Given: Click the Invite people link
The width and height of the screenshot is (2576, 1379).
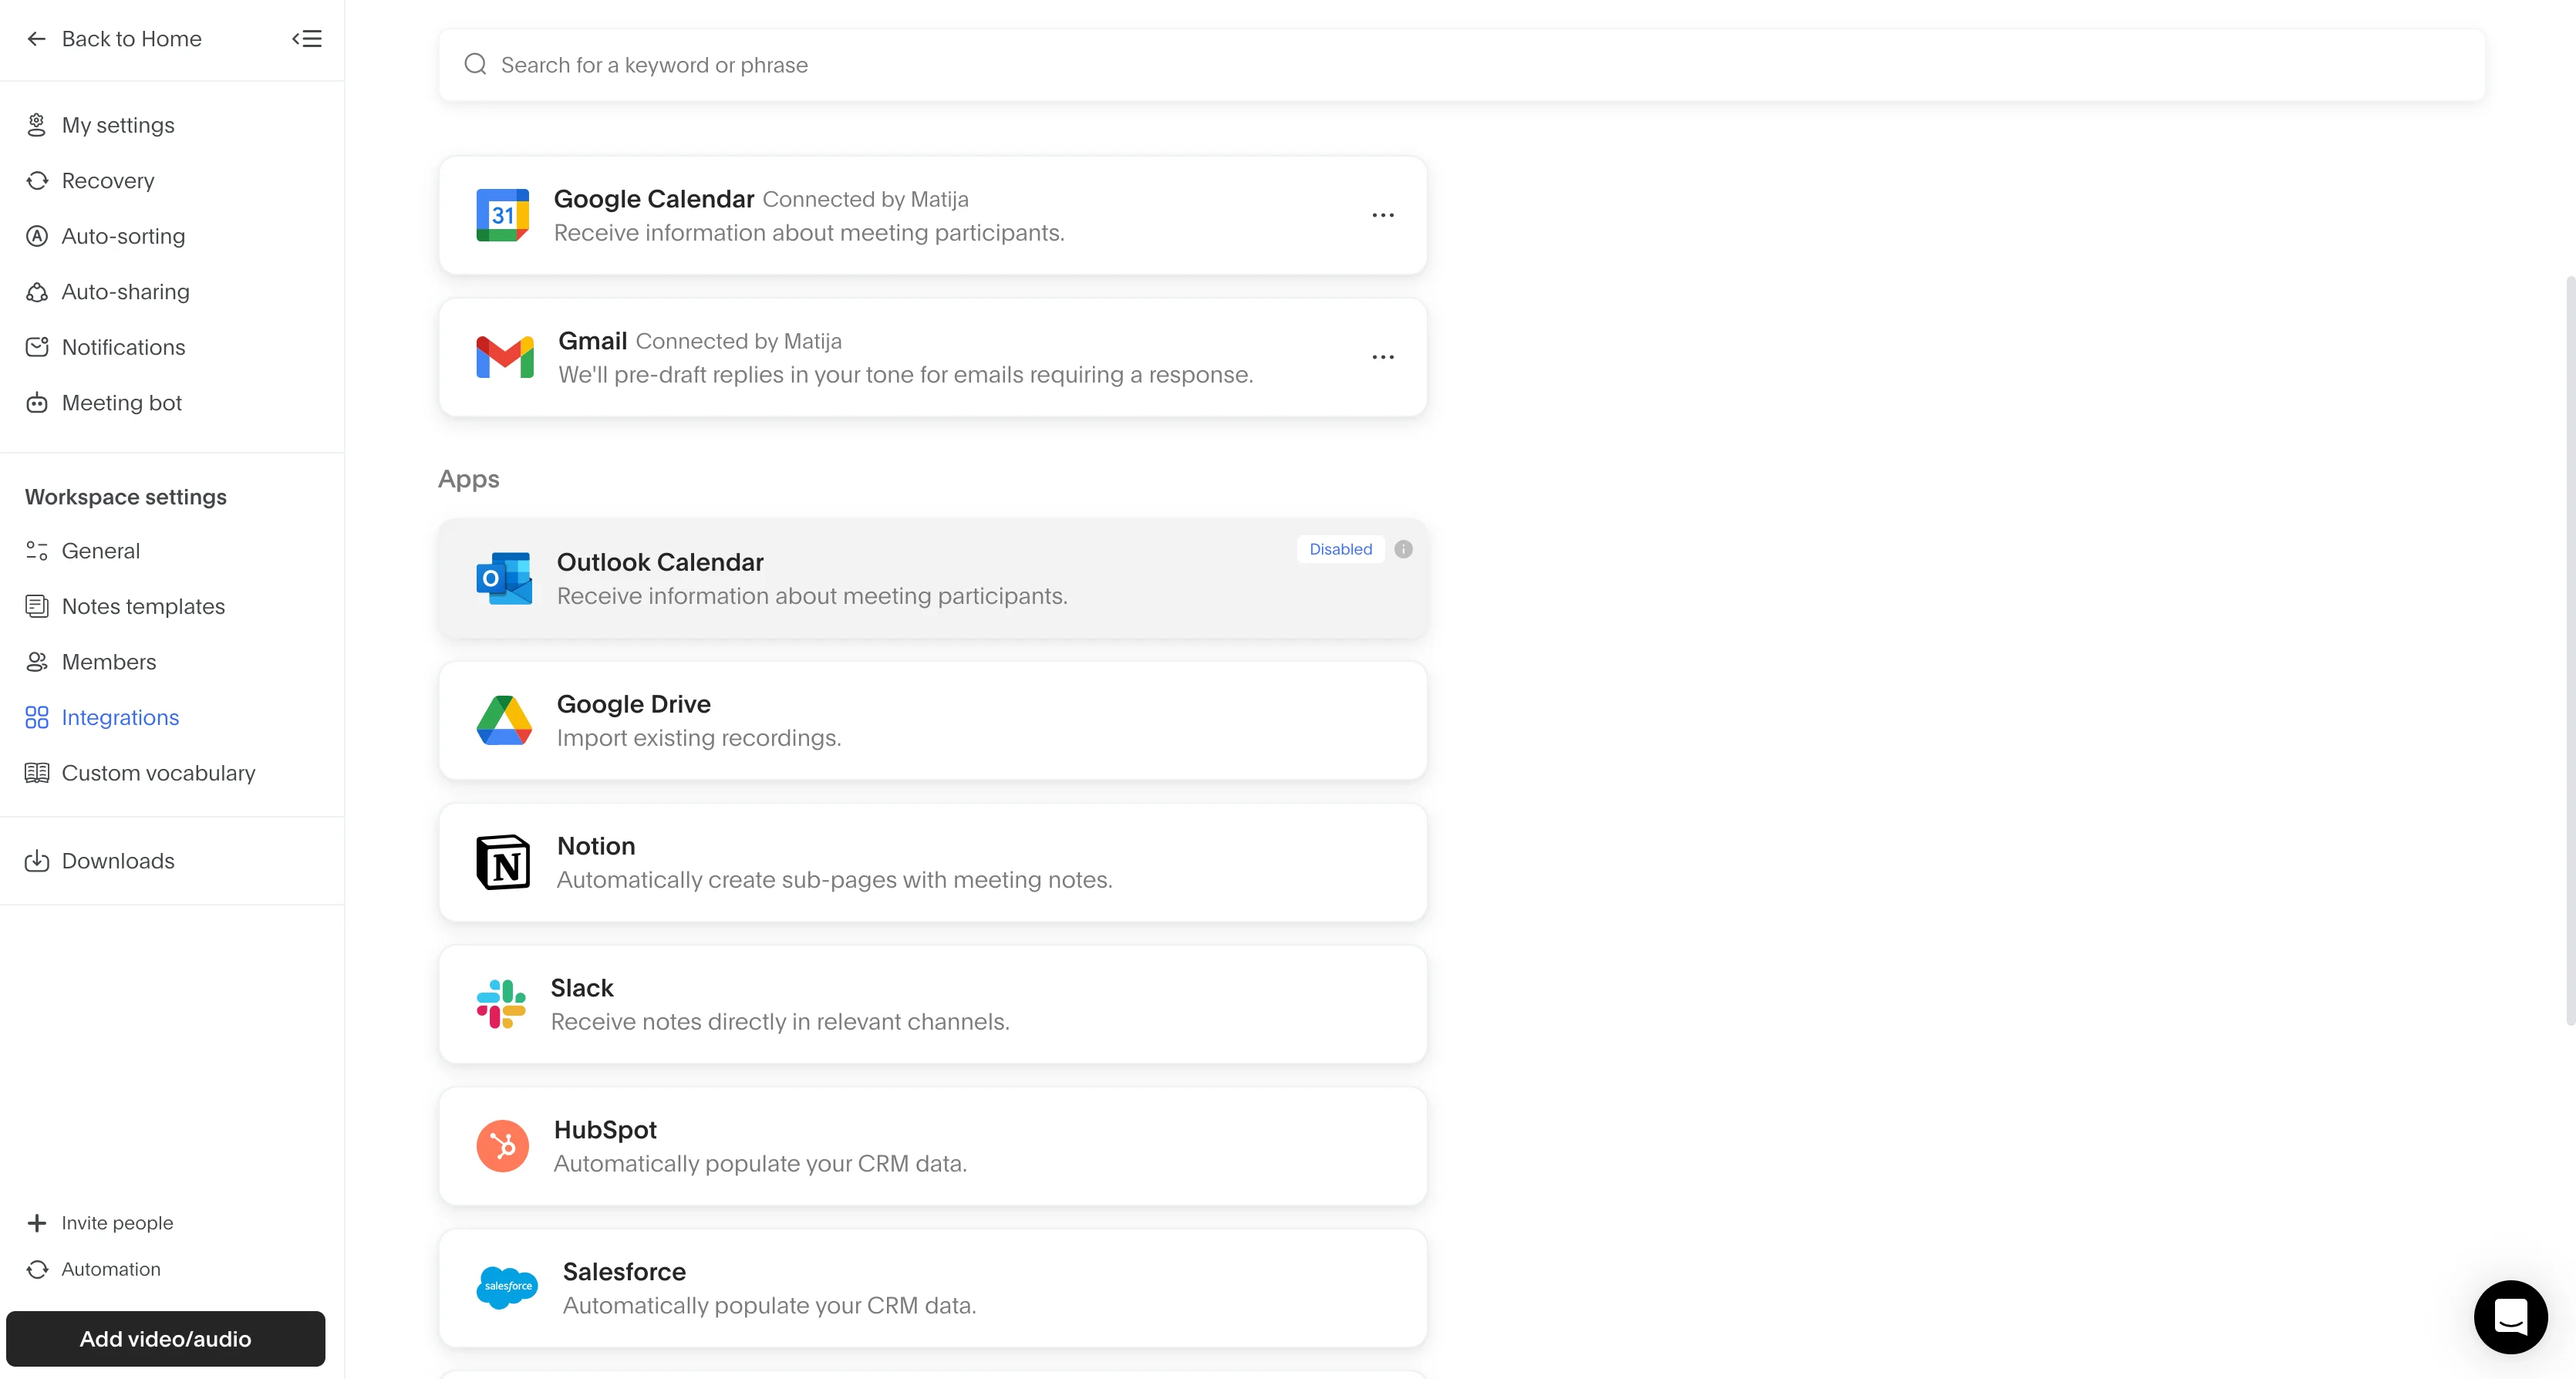Looking at the screenshot, I should (117, 1222).
